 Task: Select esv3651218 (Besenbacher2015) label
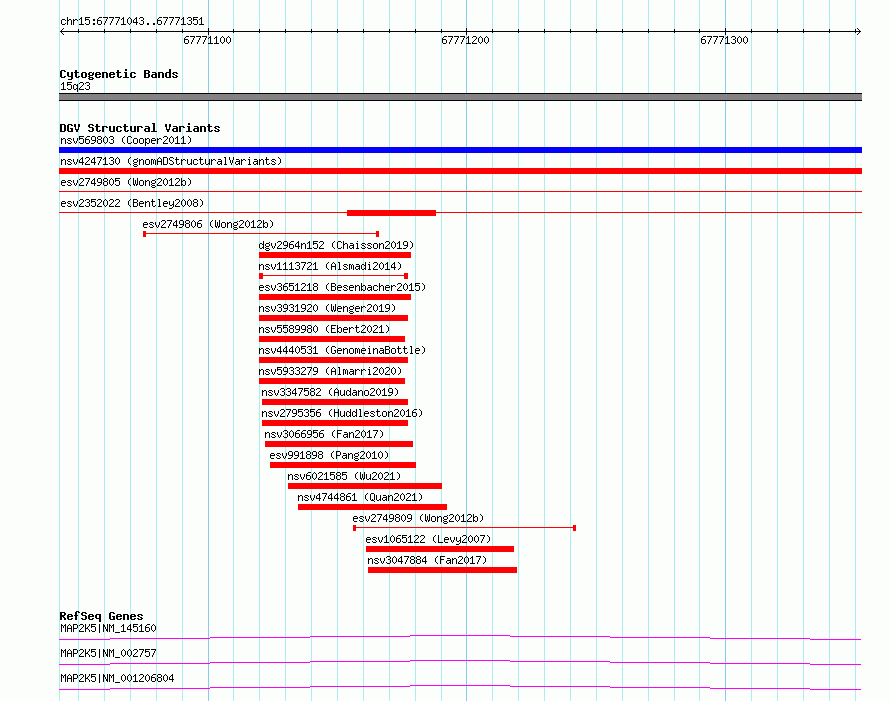click(342, 287)
